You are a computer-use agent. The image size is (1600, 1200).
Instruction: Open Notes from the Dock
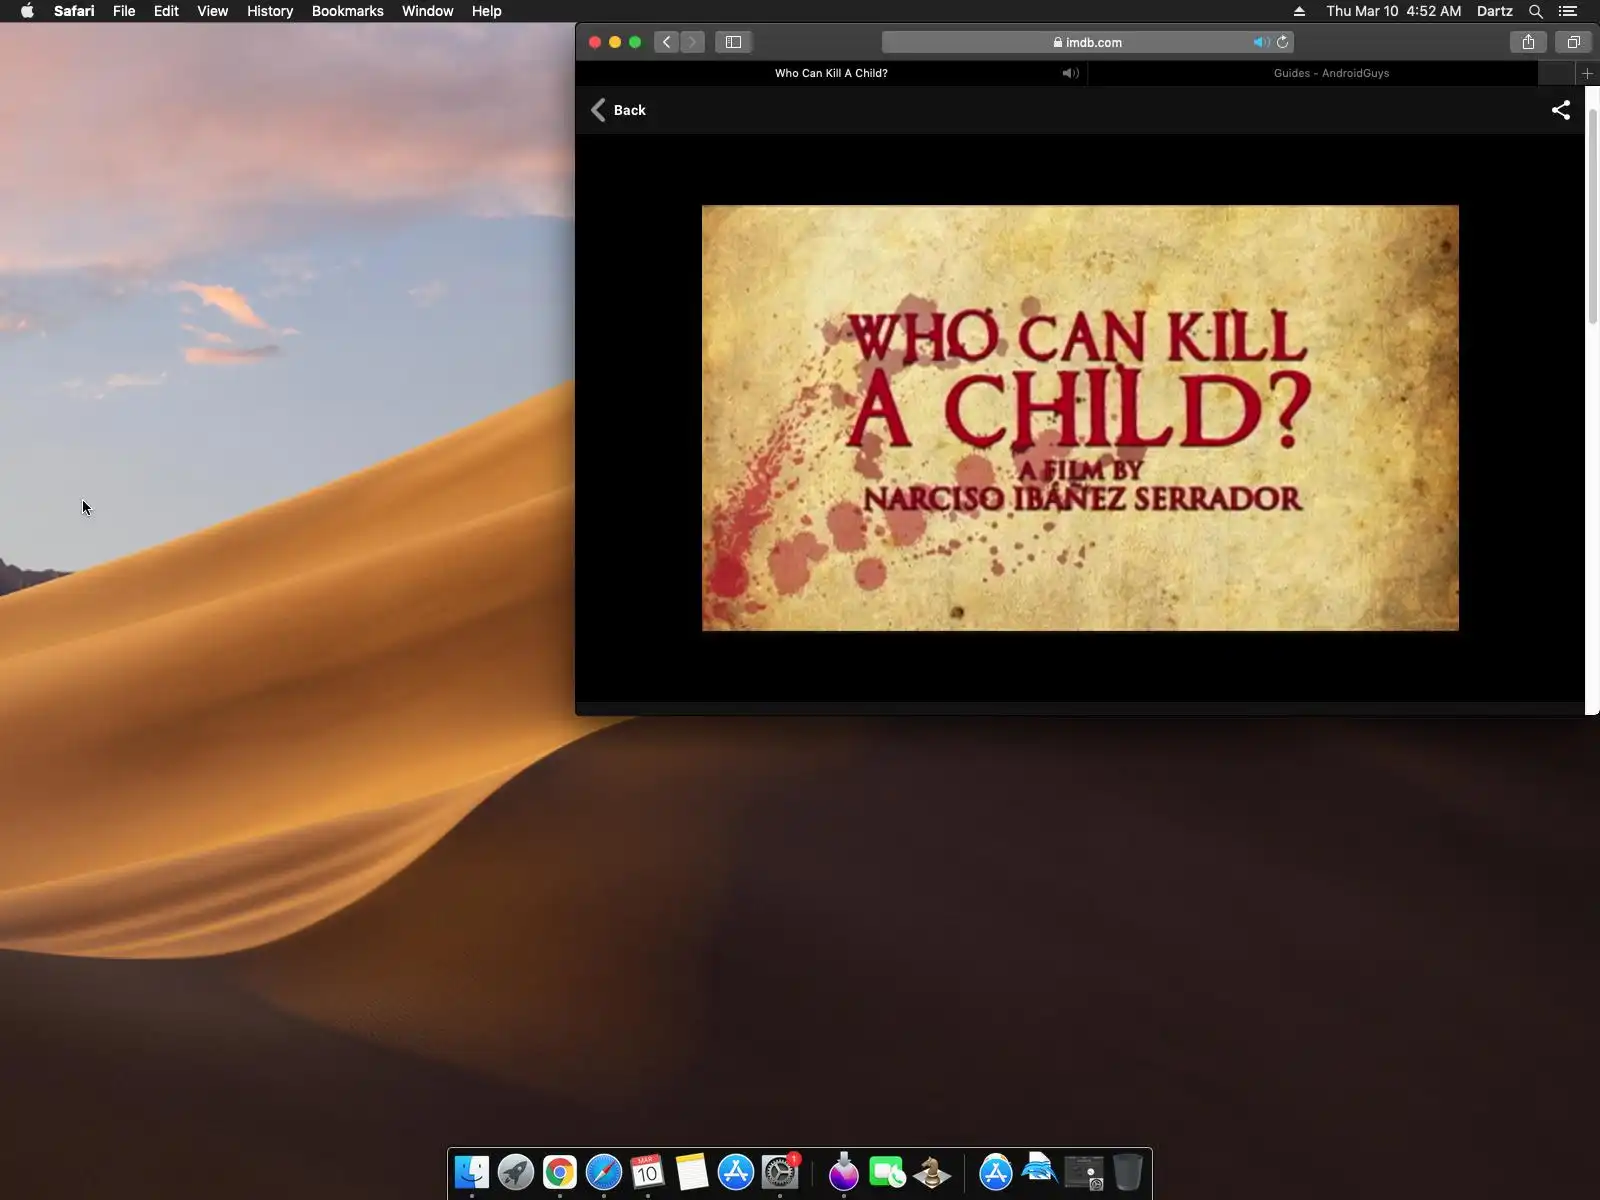(692, 1172)
